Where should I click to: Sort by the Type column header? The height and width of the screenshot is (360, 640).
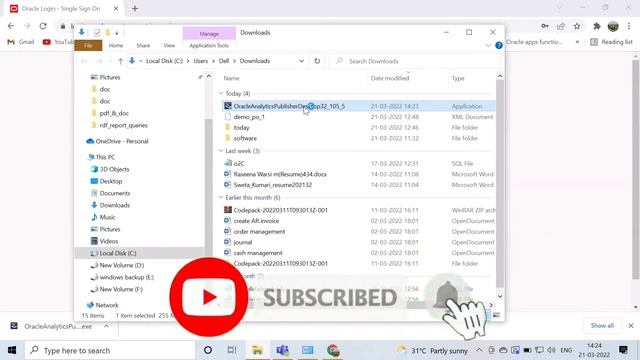click(x=458, y=78)
